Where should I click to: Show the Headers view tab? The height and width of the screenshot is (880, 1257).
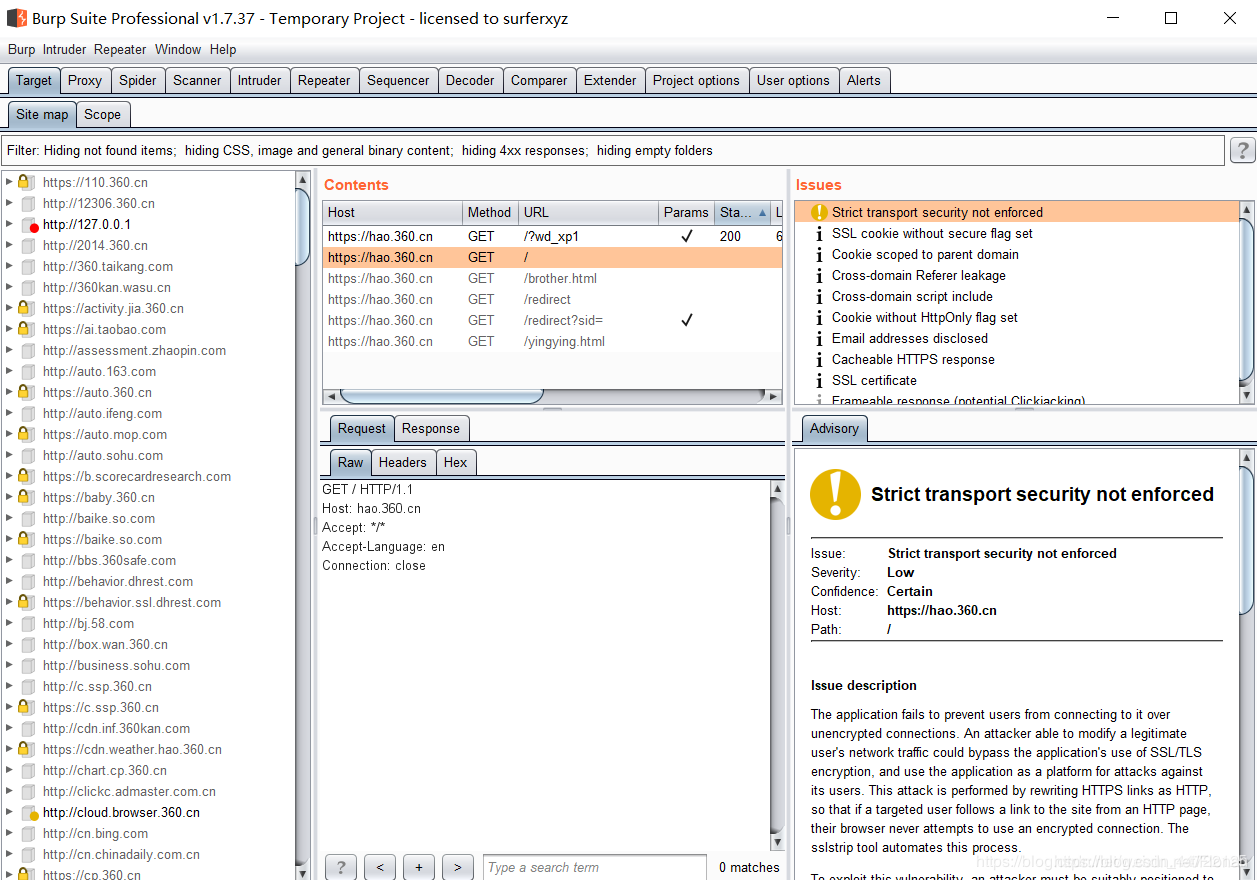tap(403, 462)
